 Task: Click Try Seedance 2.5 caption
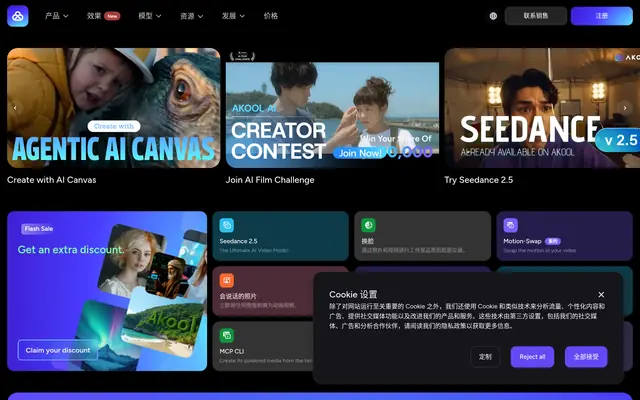click(x=478, y=180)
